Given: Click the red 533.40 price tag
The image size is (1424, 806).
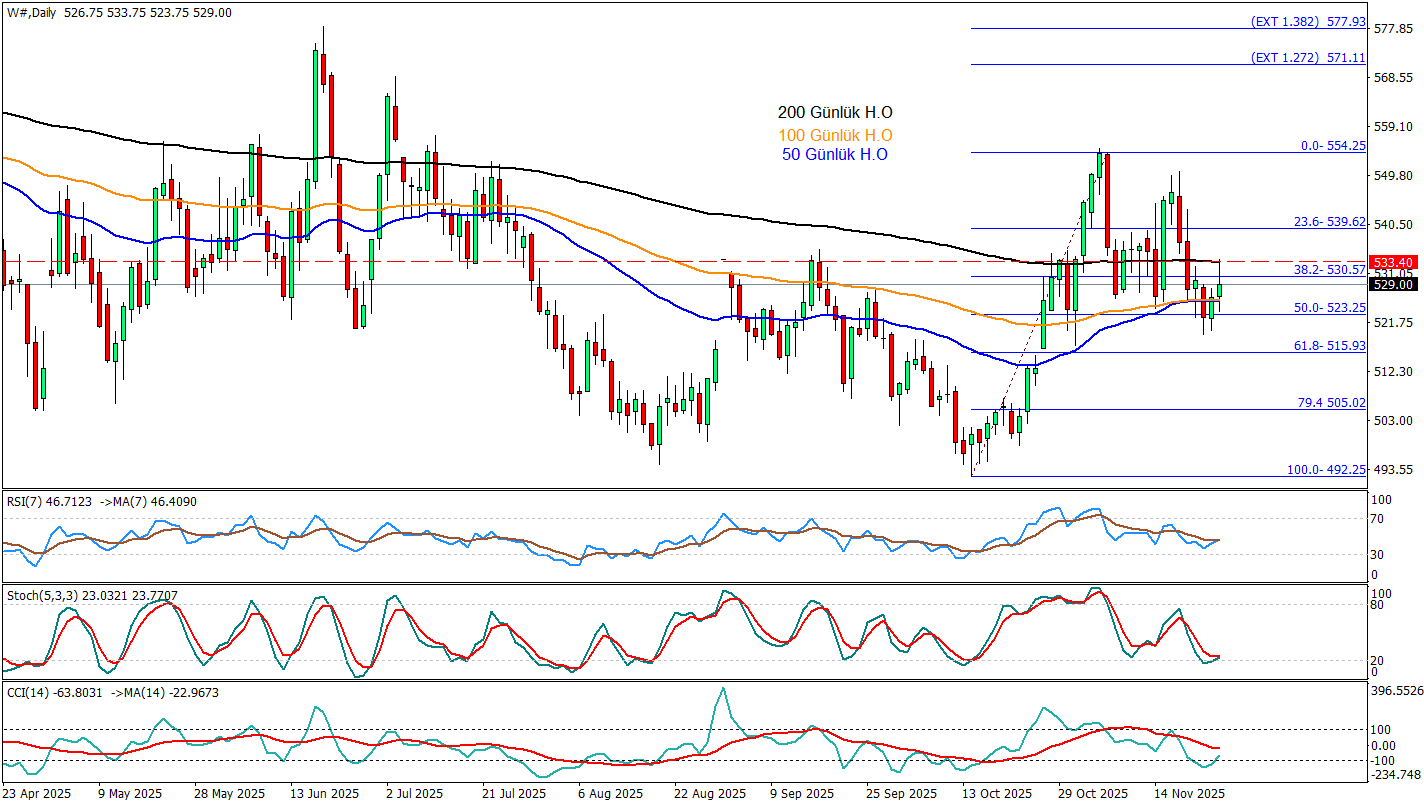Looking at the screenshot, I should pyautogui.click(x=1394, y=261).
